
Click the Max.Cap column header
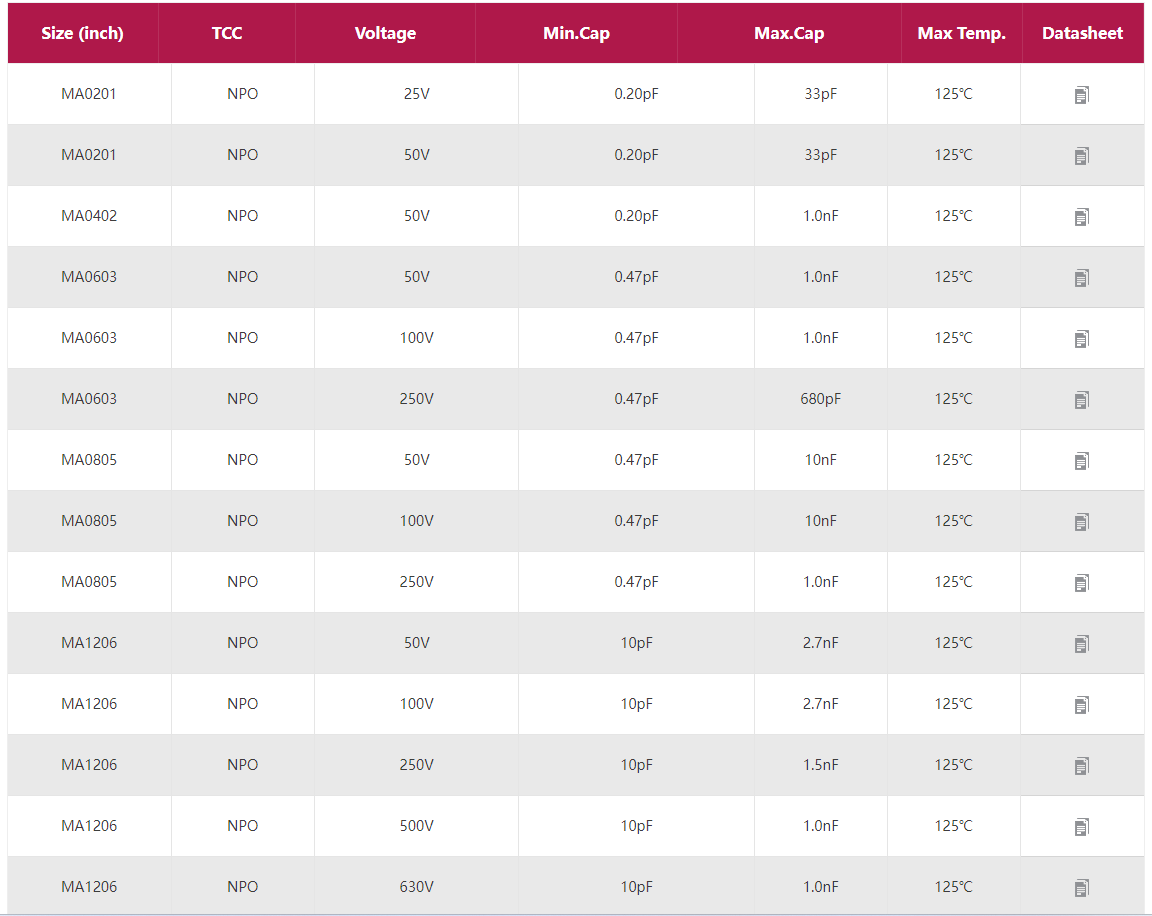pyautogui.click(x=789, y=33)
